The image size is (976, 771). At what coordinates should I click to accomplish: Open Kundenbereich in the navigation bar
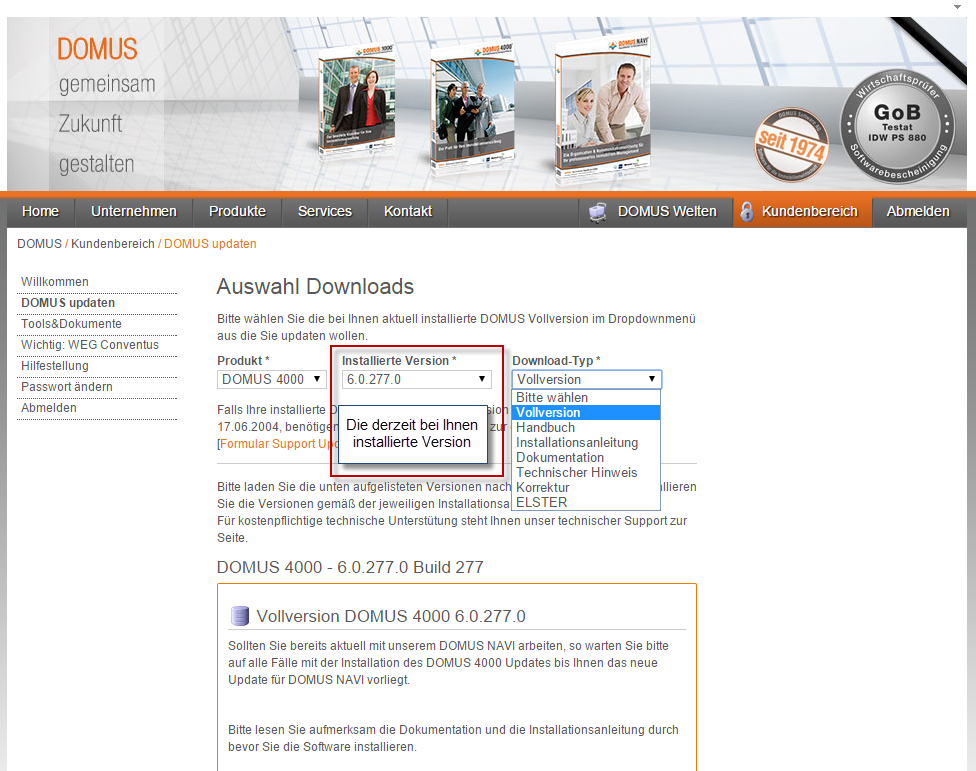coord(803,212)
